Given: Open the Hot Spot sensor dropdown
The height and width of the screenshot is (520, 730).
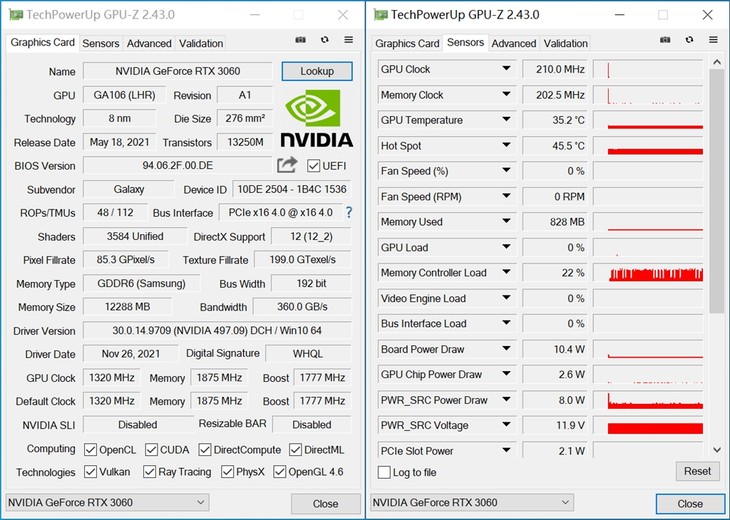Looking at the screenshot, I should point(506,145).
